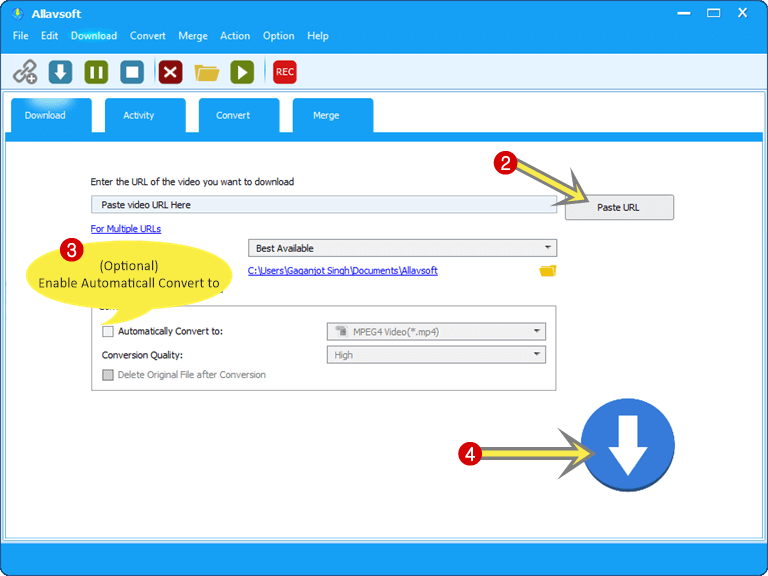Toggle Delete Original File after Conversion checkbox

[108, 375]
